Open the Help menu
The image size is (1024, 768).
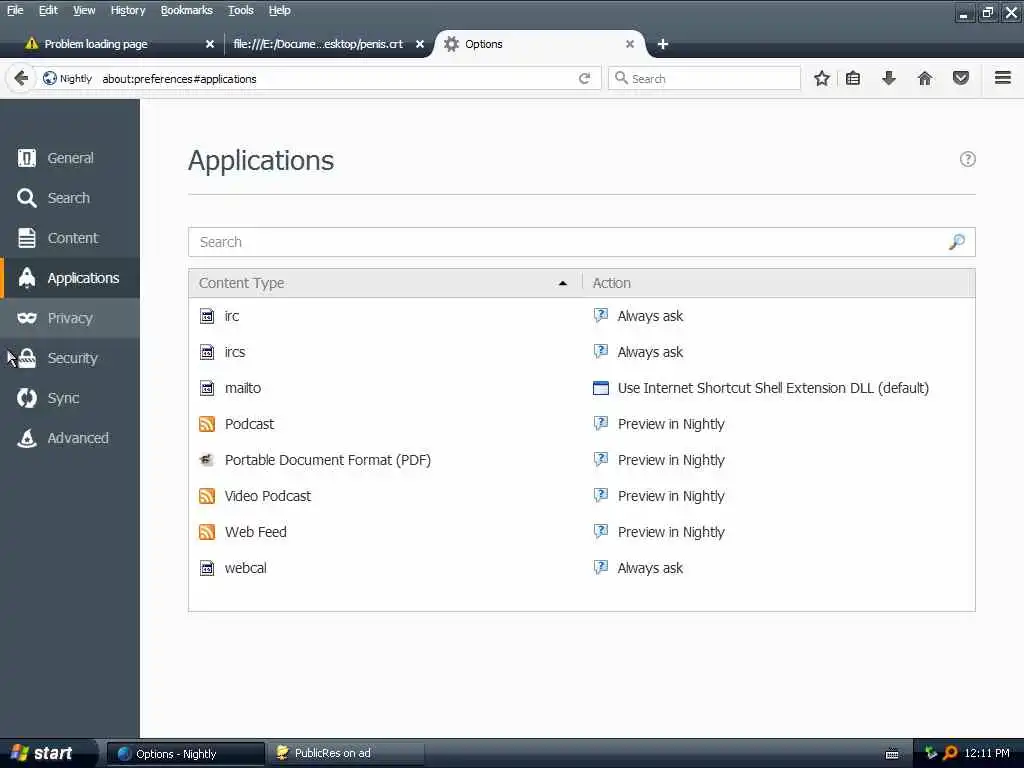click(x=280, y=10)
